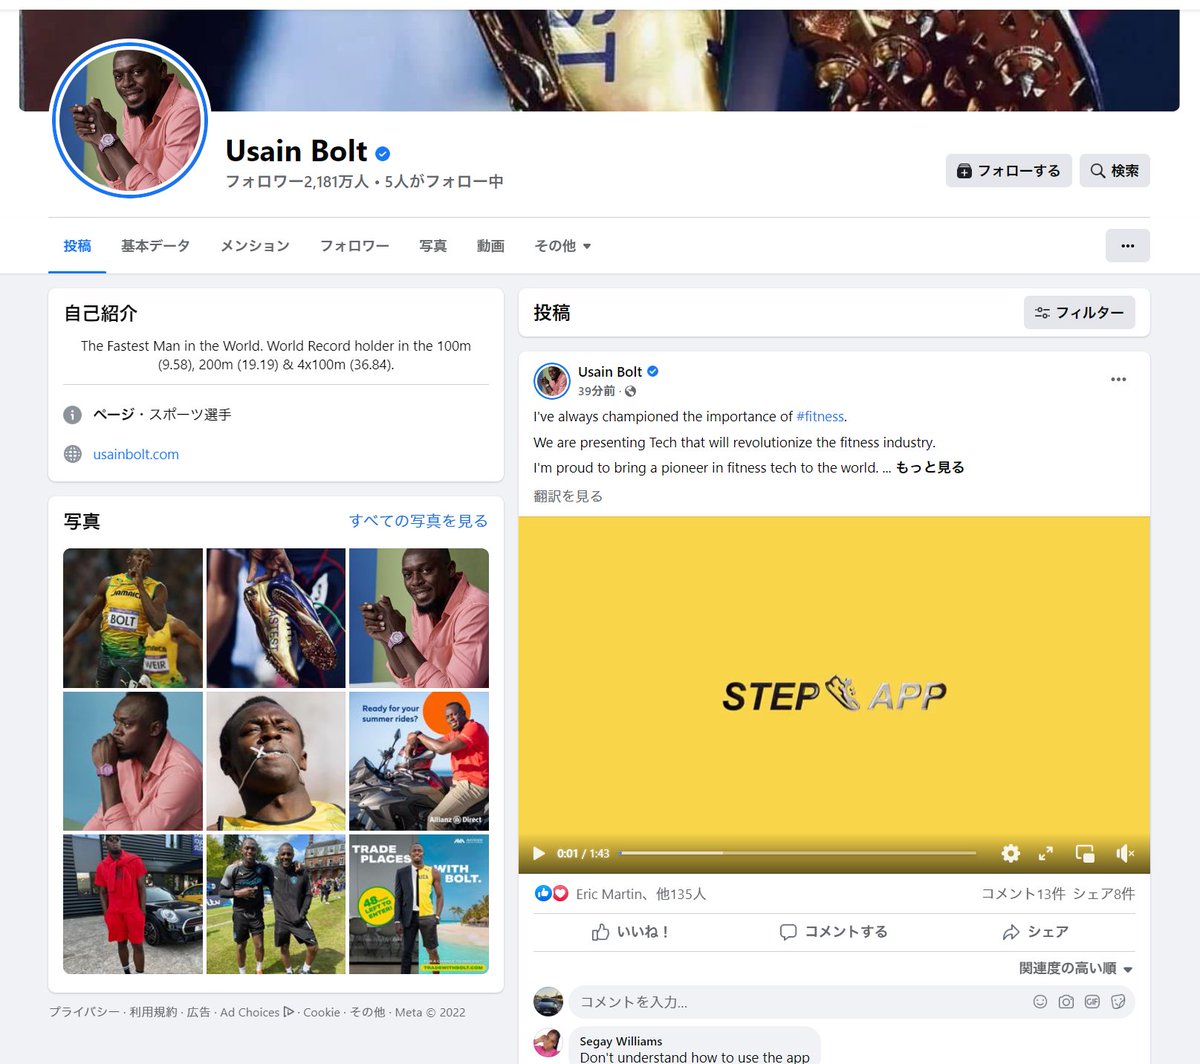Open the 利用規約 footer link
Screen dimensions: 1200x1064
[x=153, y=1012]
